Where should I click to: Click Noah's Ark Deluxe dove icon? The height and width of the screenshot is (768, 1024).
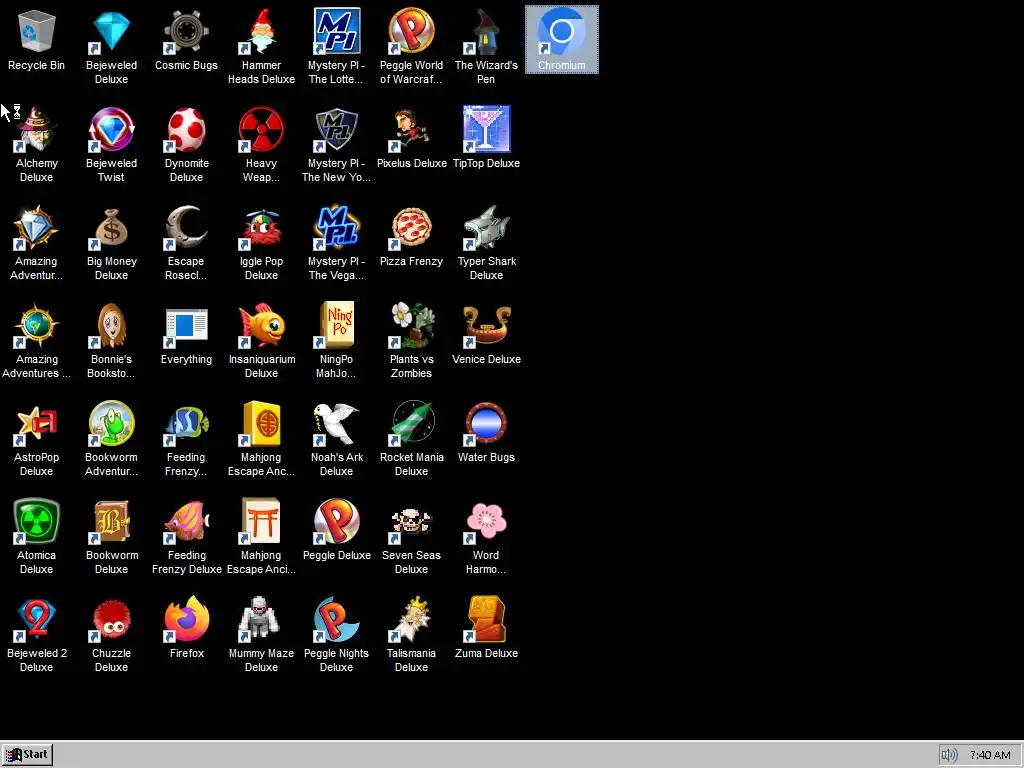(336, 423)
